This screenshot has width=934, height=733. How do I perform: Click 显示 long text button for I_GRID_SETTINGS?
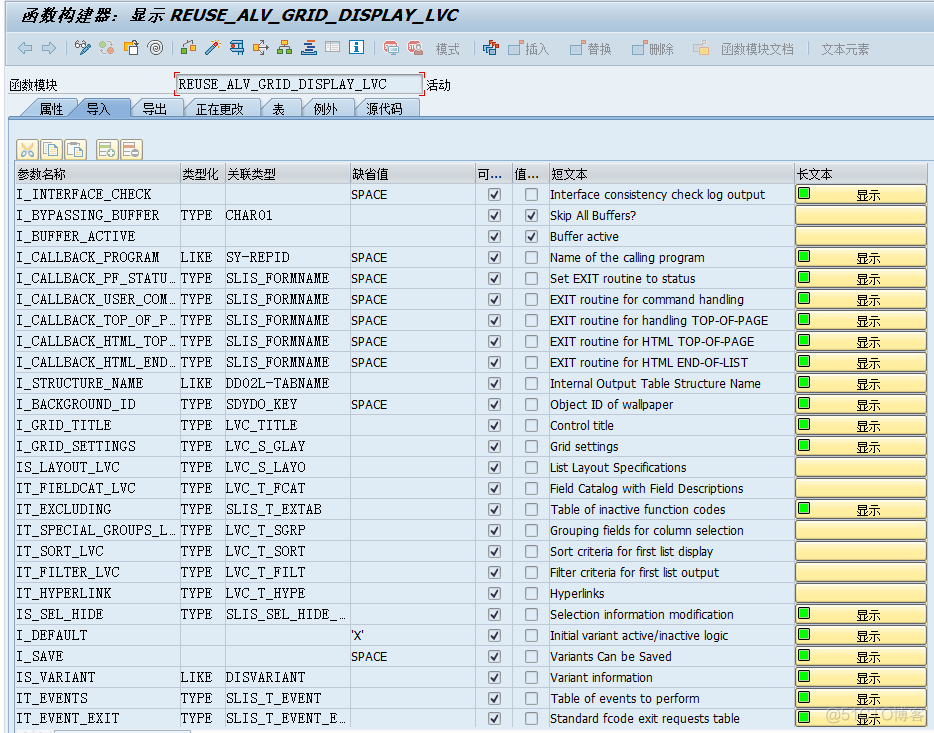point(861,446)
